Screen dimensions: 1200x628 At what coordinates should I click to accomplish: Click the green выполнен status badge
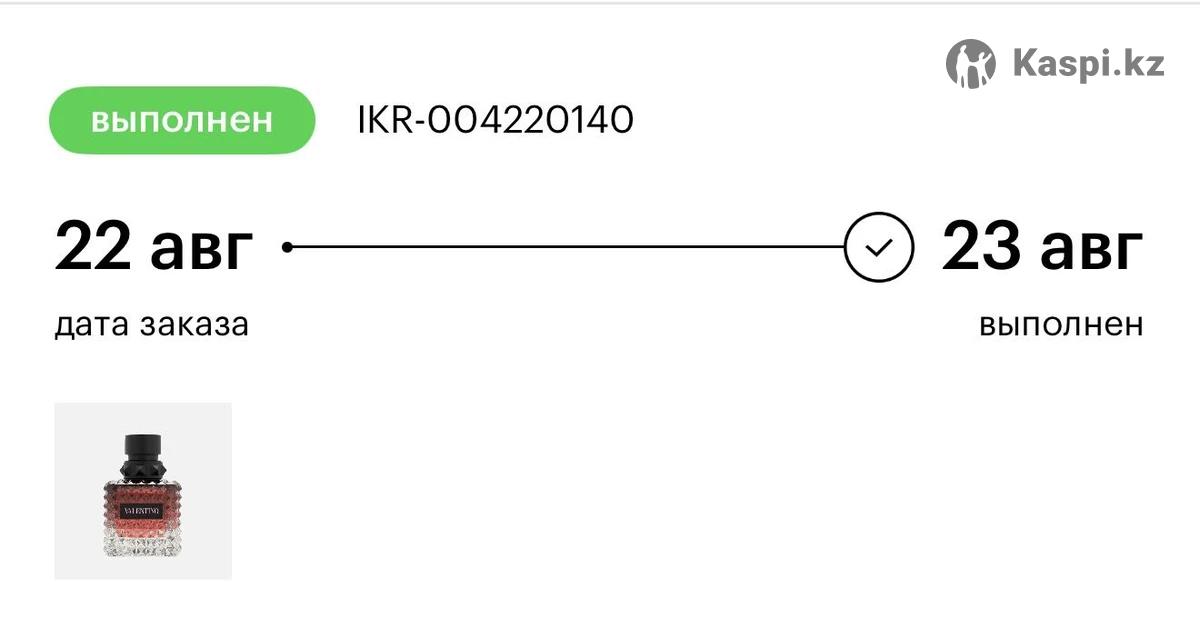click(182, 120)
